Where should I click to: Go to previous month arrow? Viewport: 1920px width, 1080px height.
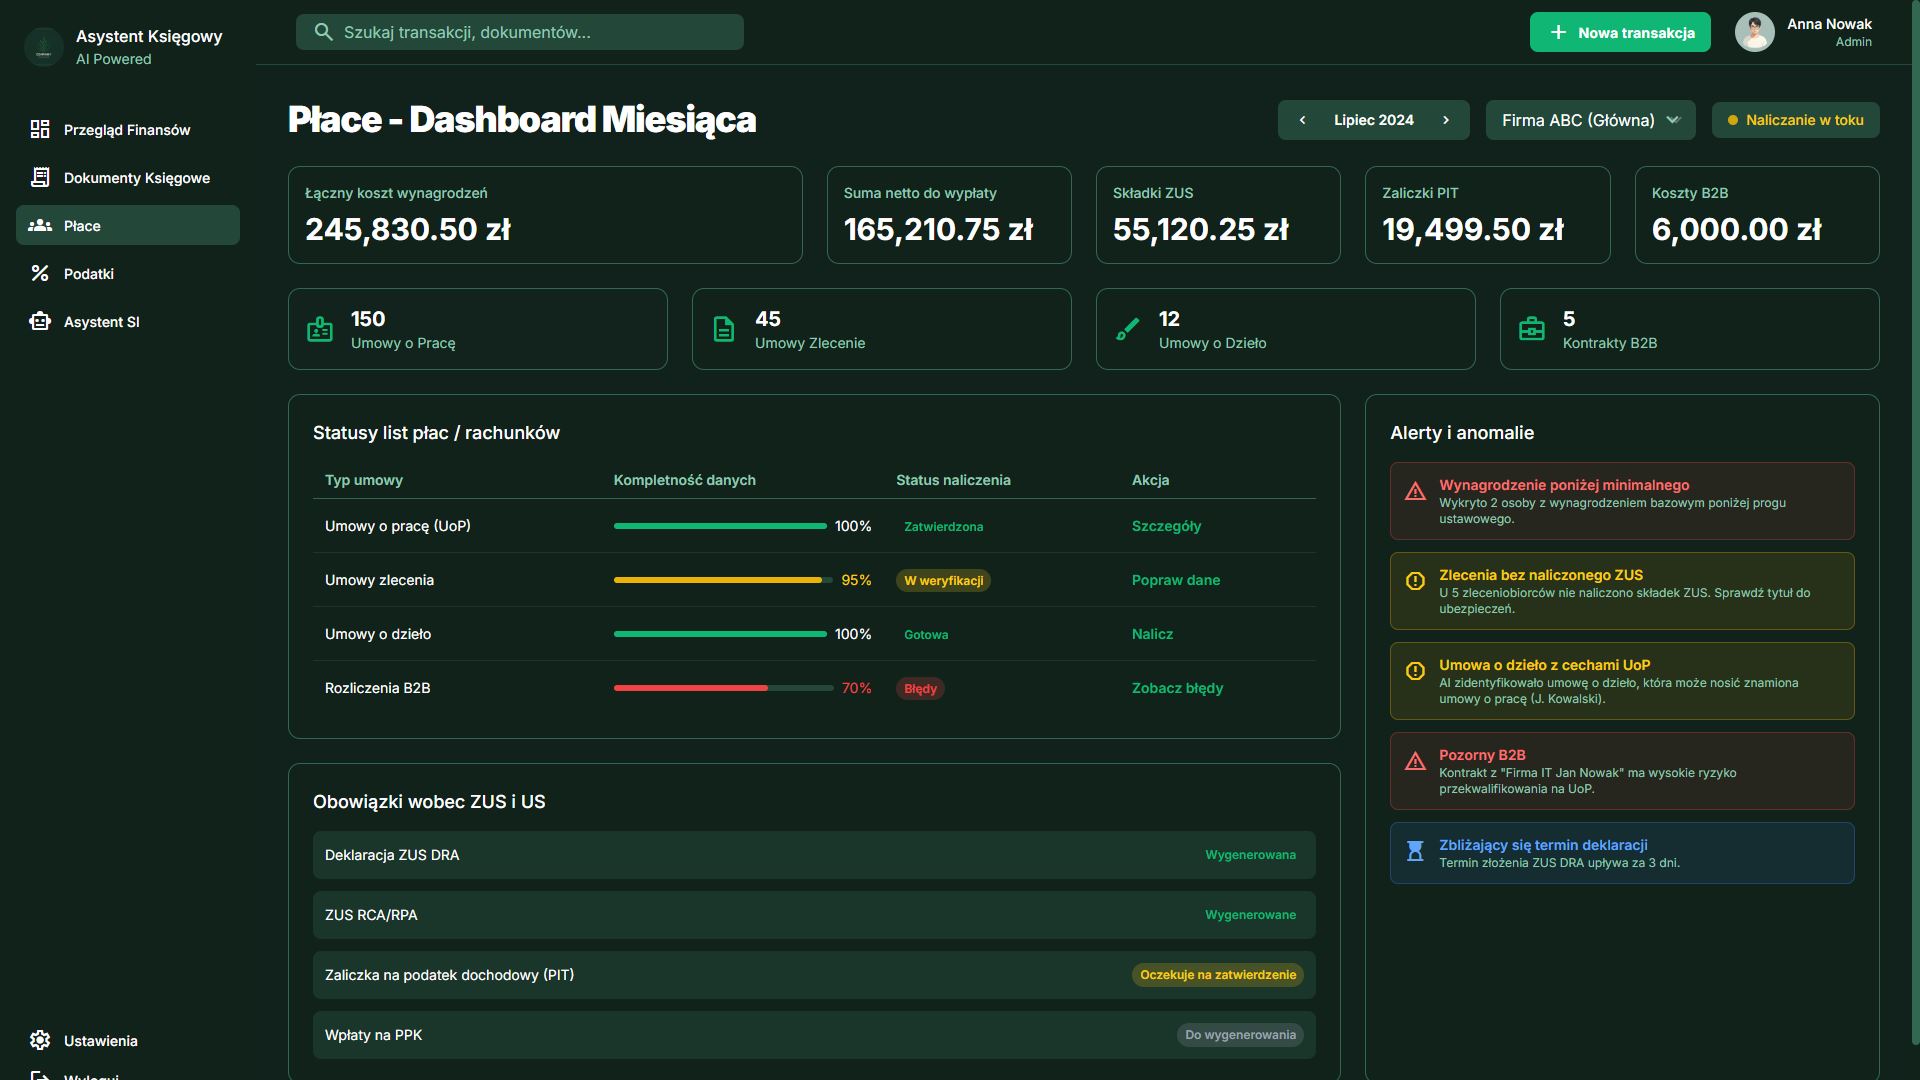pos(1302,120)
